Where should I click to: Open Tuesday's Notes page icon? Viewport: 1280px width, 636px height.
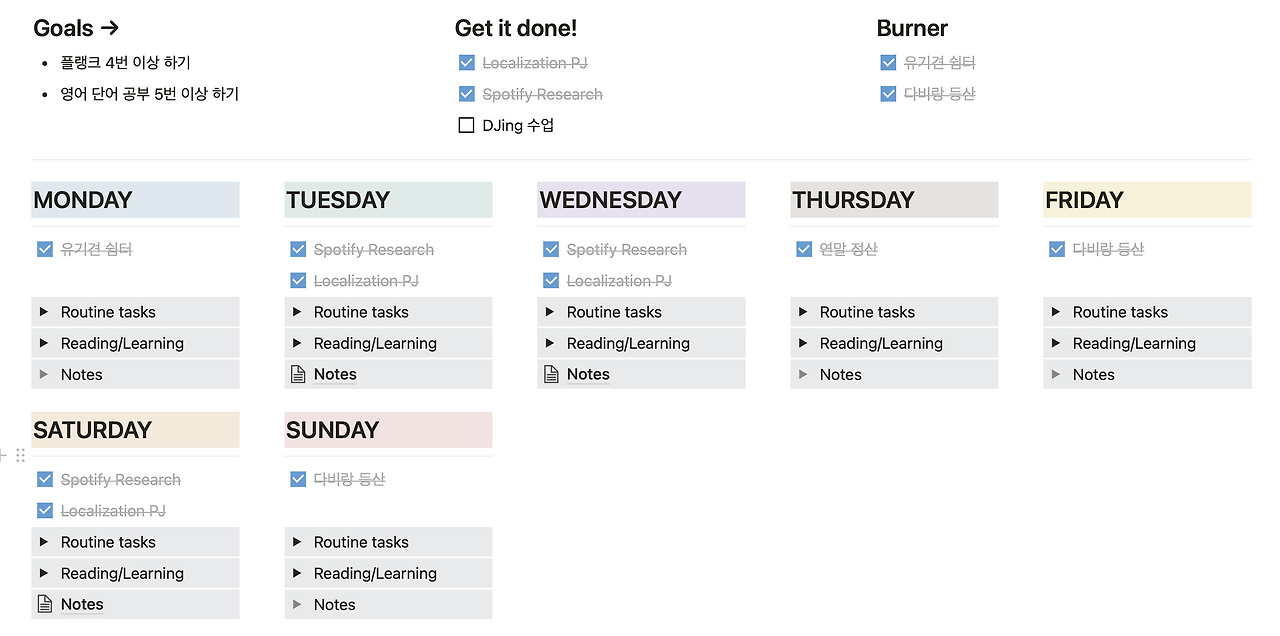click(x=298, y=374)
